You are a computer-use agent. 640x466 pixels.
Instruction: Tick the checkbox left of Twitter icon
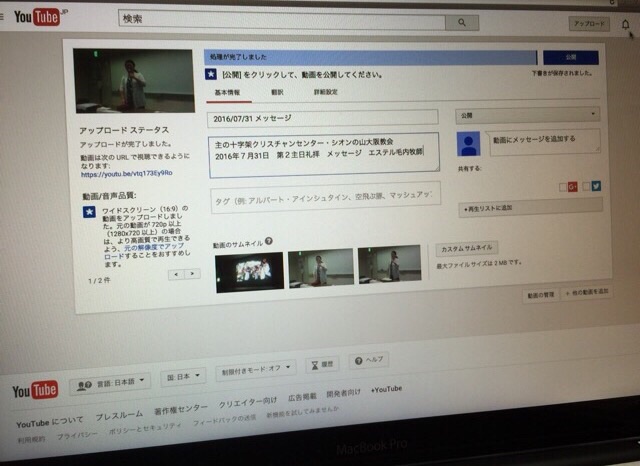[586, 186]
